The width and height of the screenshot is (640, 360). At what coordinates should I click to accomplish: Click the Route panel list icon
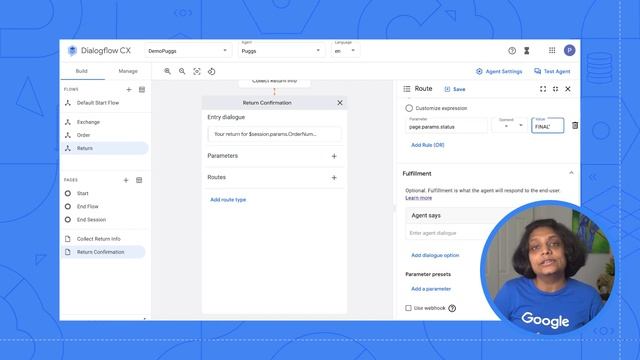(x=407, y=89)
